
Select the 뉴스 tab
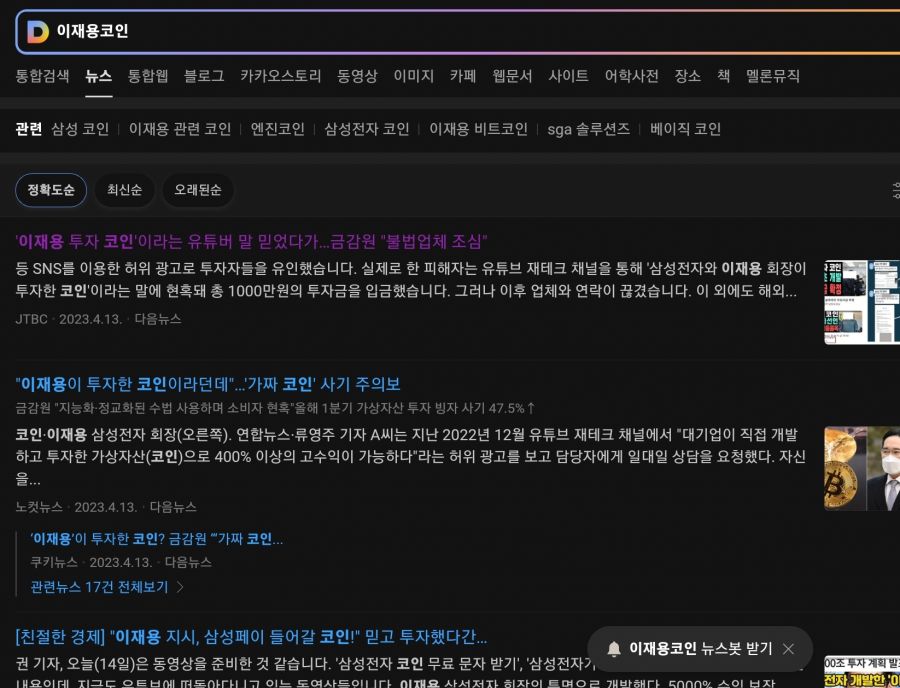[x=99, y=76]
